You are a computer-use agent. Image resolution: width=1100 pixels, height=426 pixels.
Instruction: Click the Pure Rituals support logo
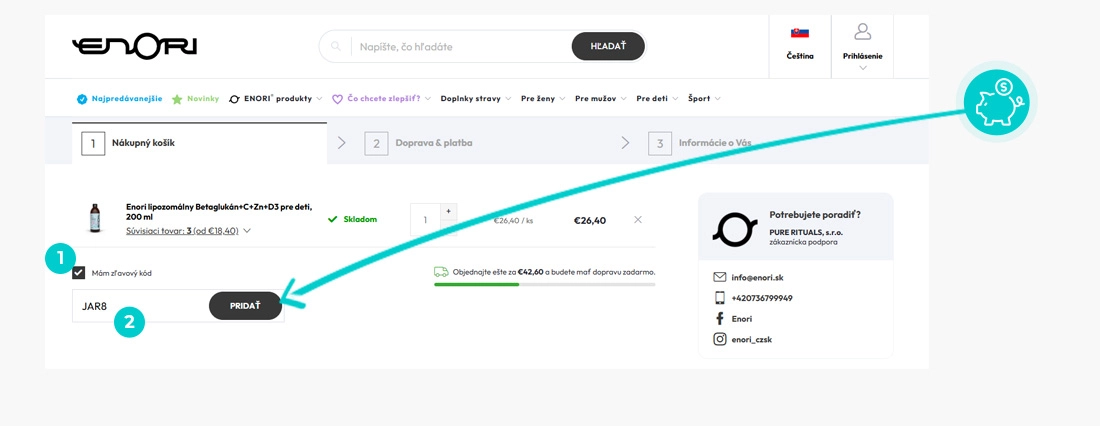point(735,227)
